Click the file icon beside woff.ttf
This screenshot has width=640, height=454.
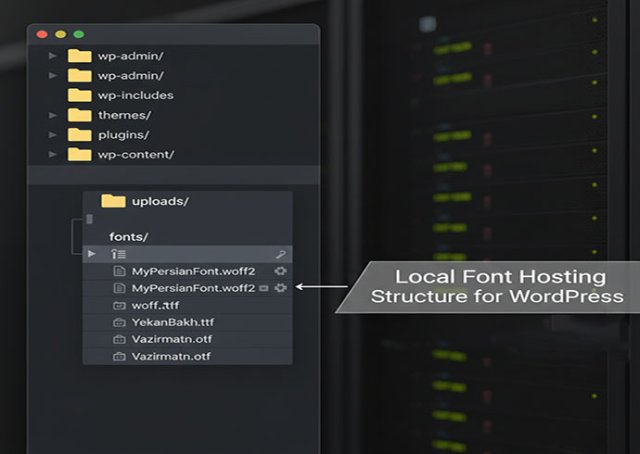point(119,305)
